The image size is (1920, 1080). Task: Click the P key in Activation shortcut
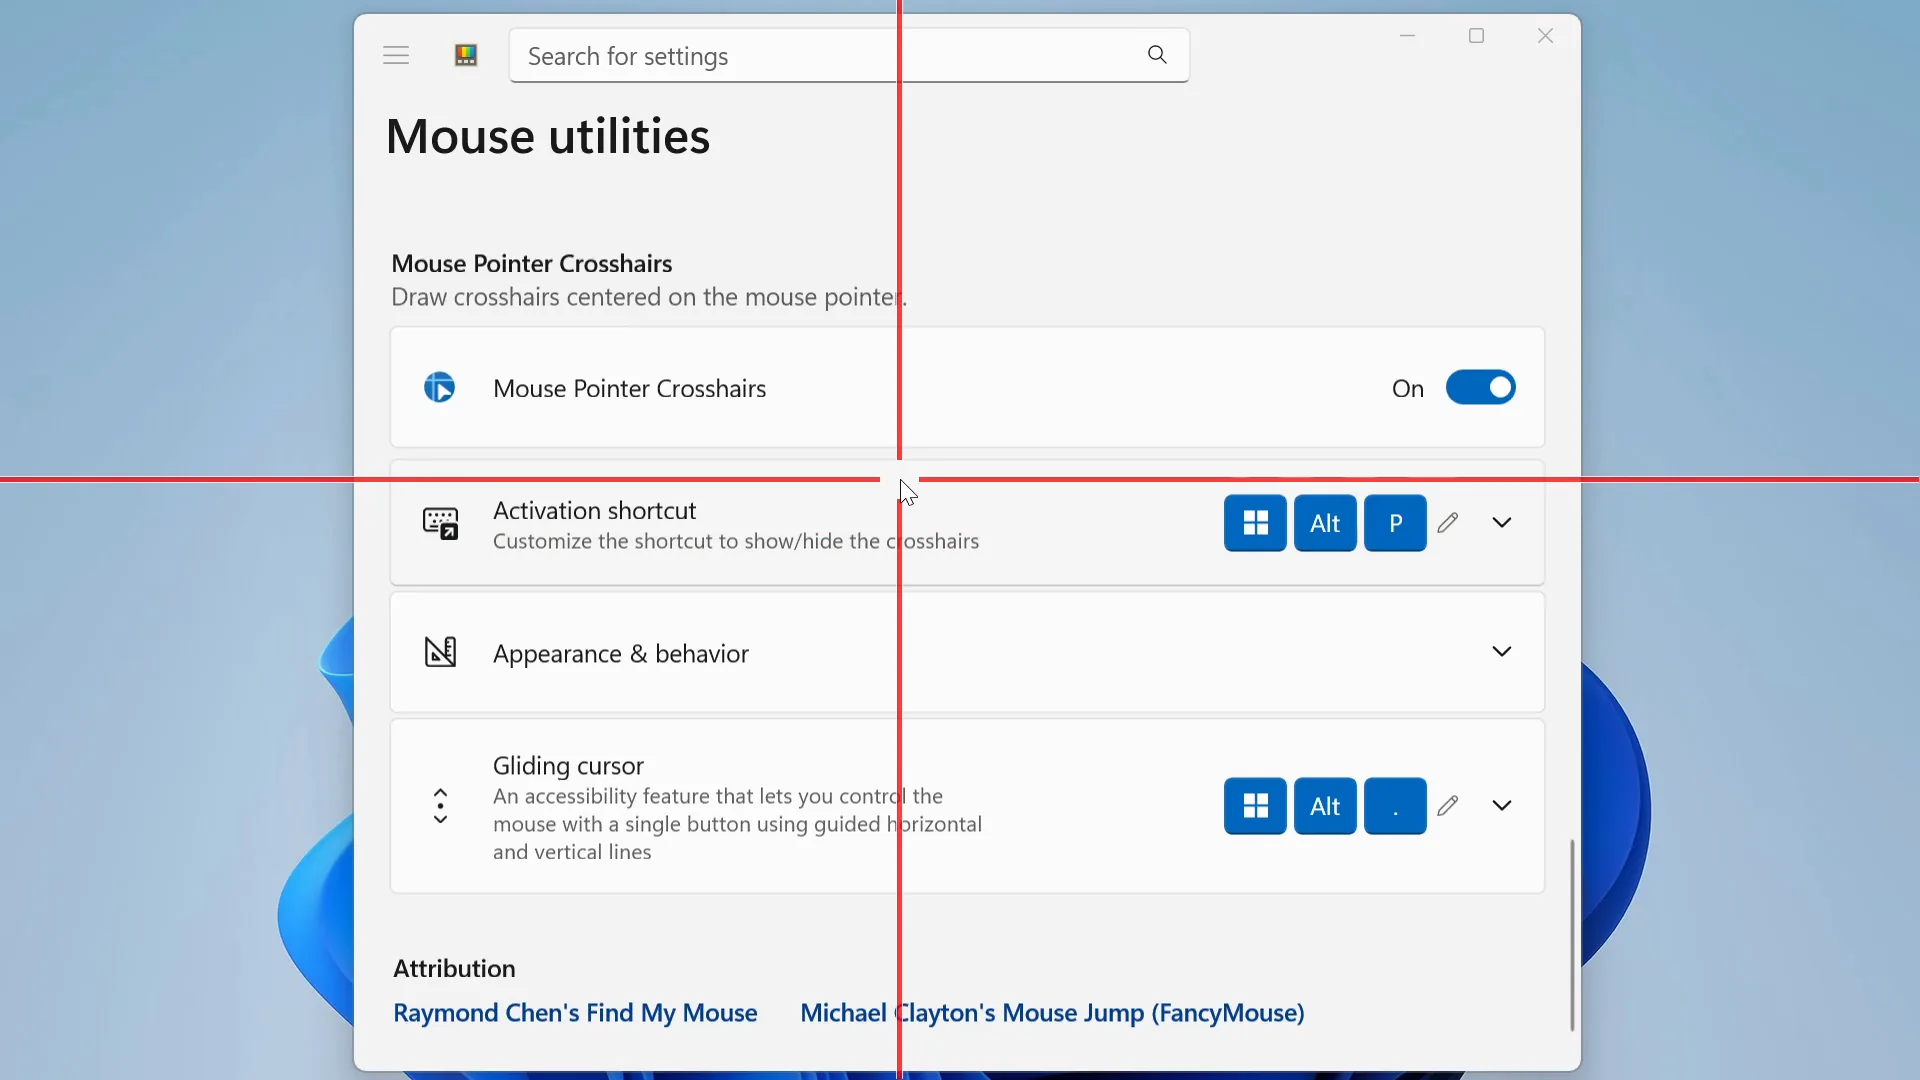coord(1395,523)
